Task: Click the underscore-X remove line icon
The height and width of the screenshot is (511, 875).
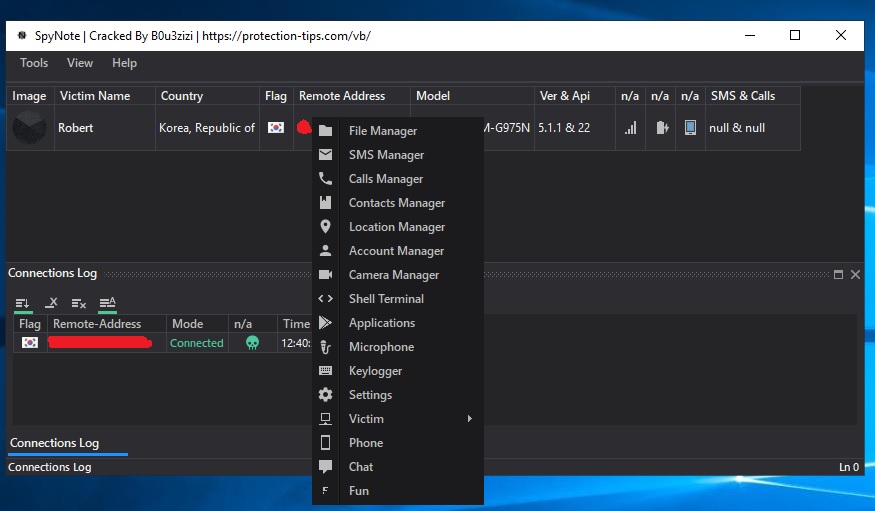Action: (51, 303)
